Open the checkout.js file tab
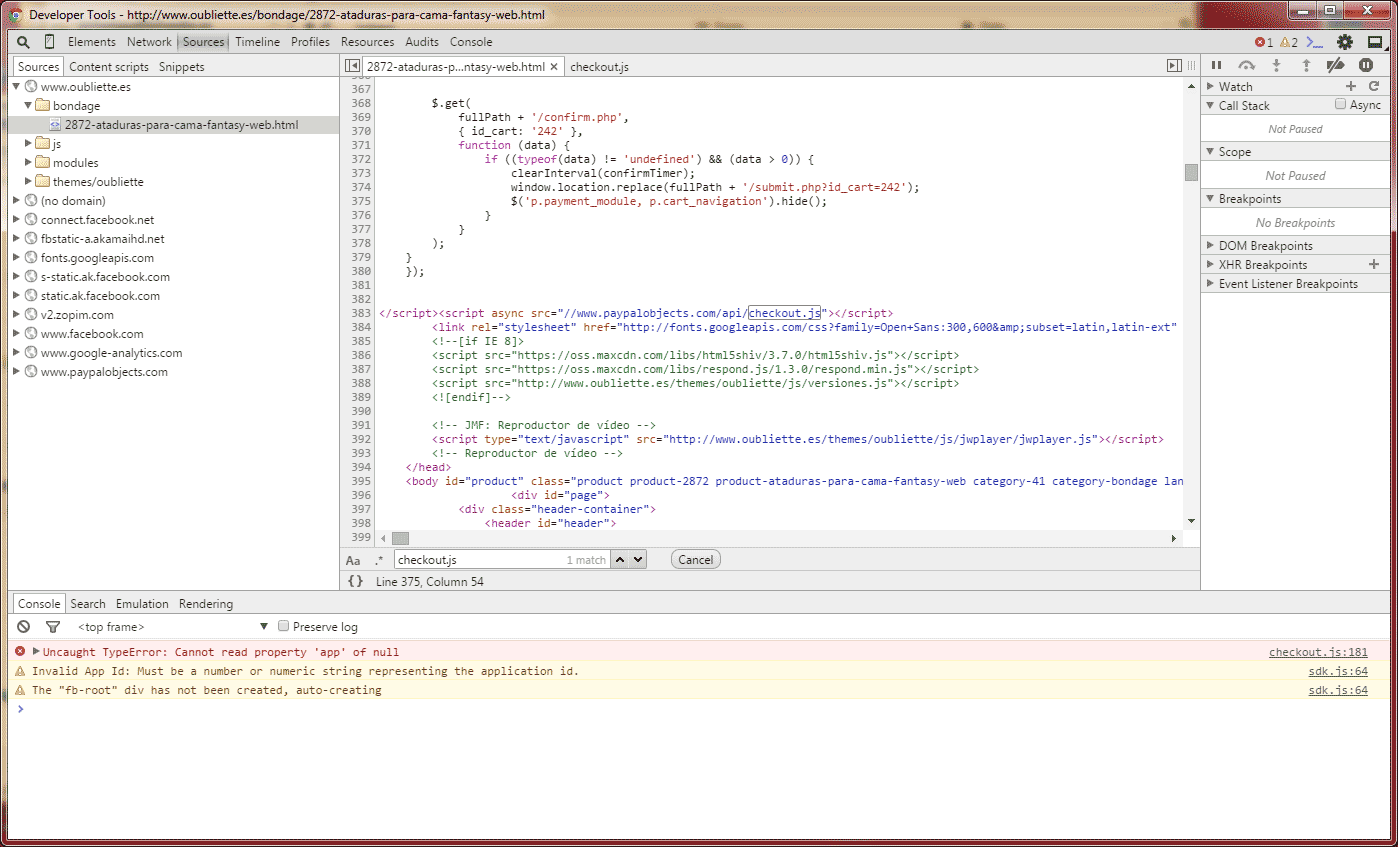Viewport: 1398px width, 847px height. 599,67
